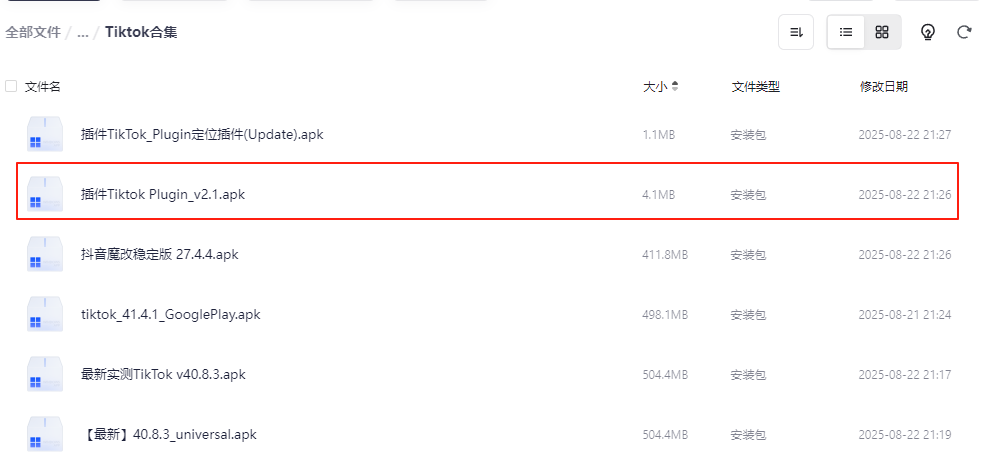Click the 文件类型 column header
Viewport: 983px width, 465px height.
pyautogui.click(x=755, y=87)
